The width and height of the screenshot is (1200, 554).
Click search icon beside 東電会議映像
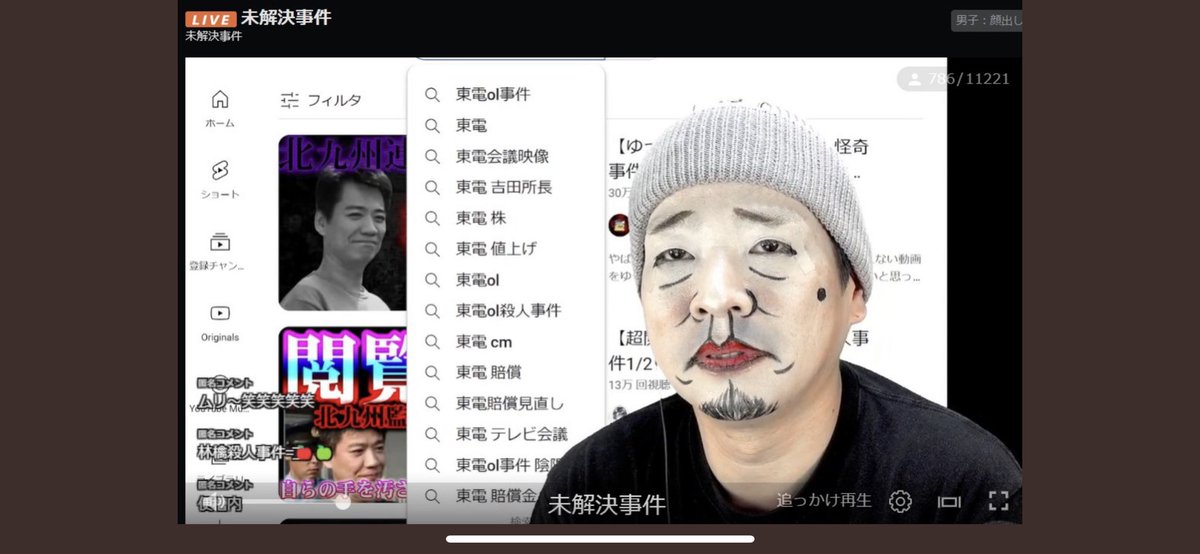(x=432, y=156)
